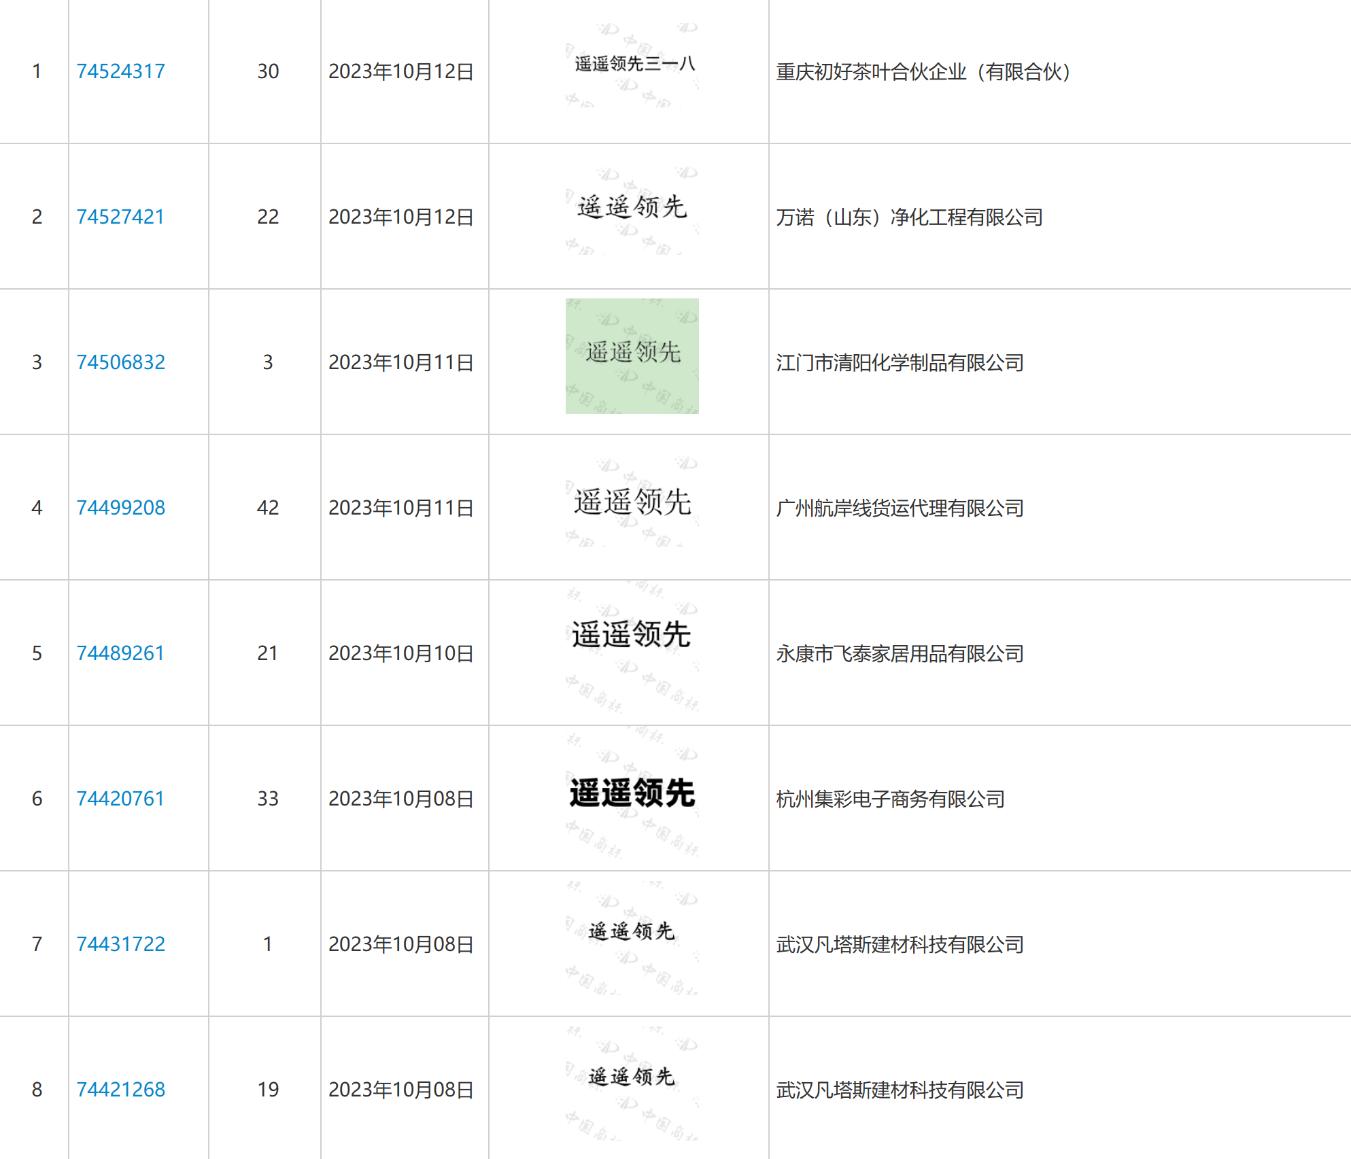Select applicant 广州航岸线货运代理有限公司

900,508
